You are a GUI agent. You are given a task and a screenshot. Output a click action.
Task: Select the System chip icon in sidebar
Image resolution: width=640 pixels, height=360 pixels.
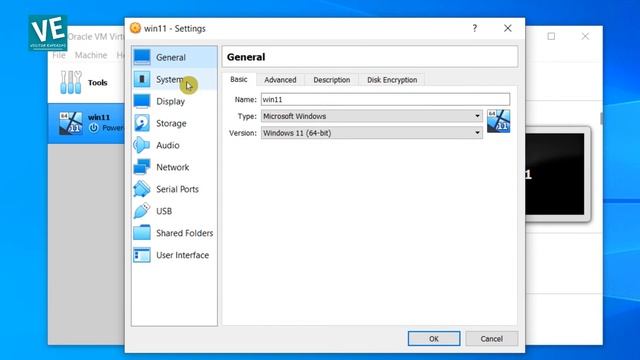click(x=142, y=79)
